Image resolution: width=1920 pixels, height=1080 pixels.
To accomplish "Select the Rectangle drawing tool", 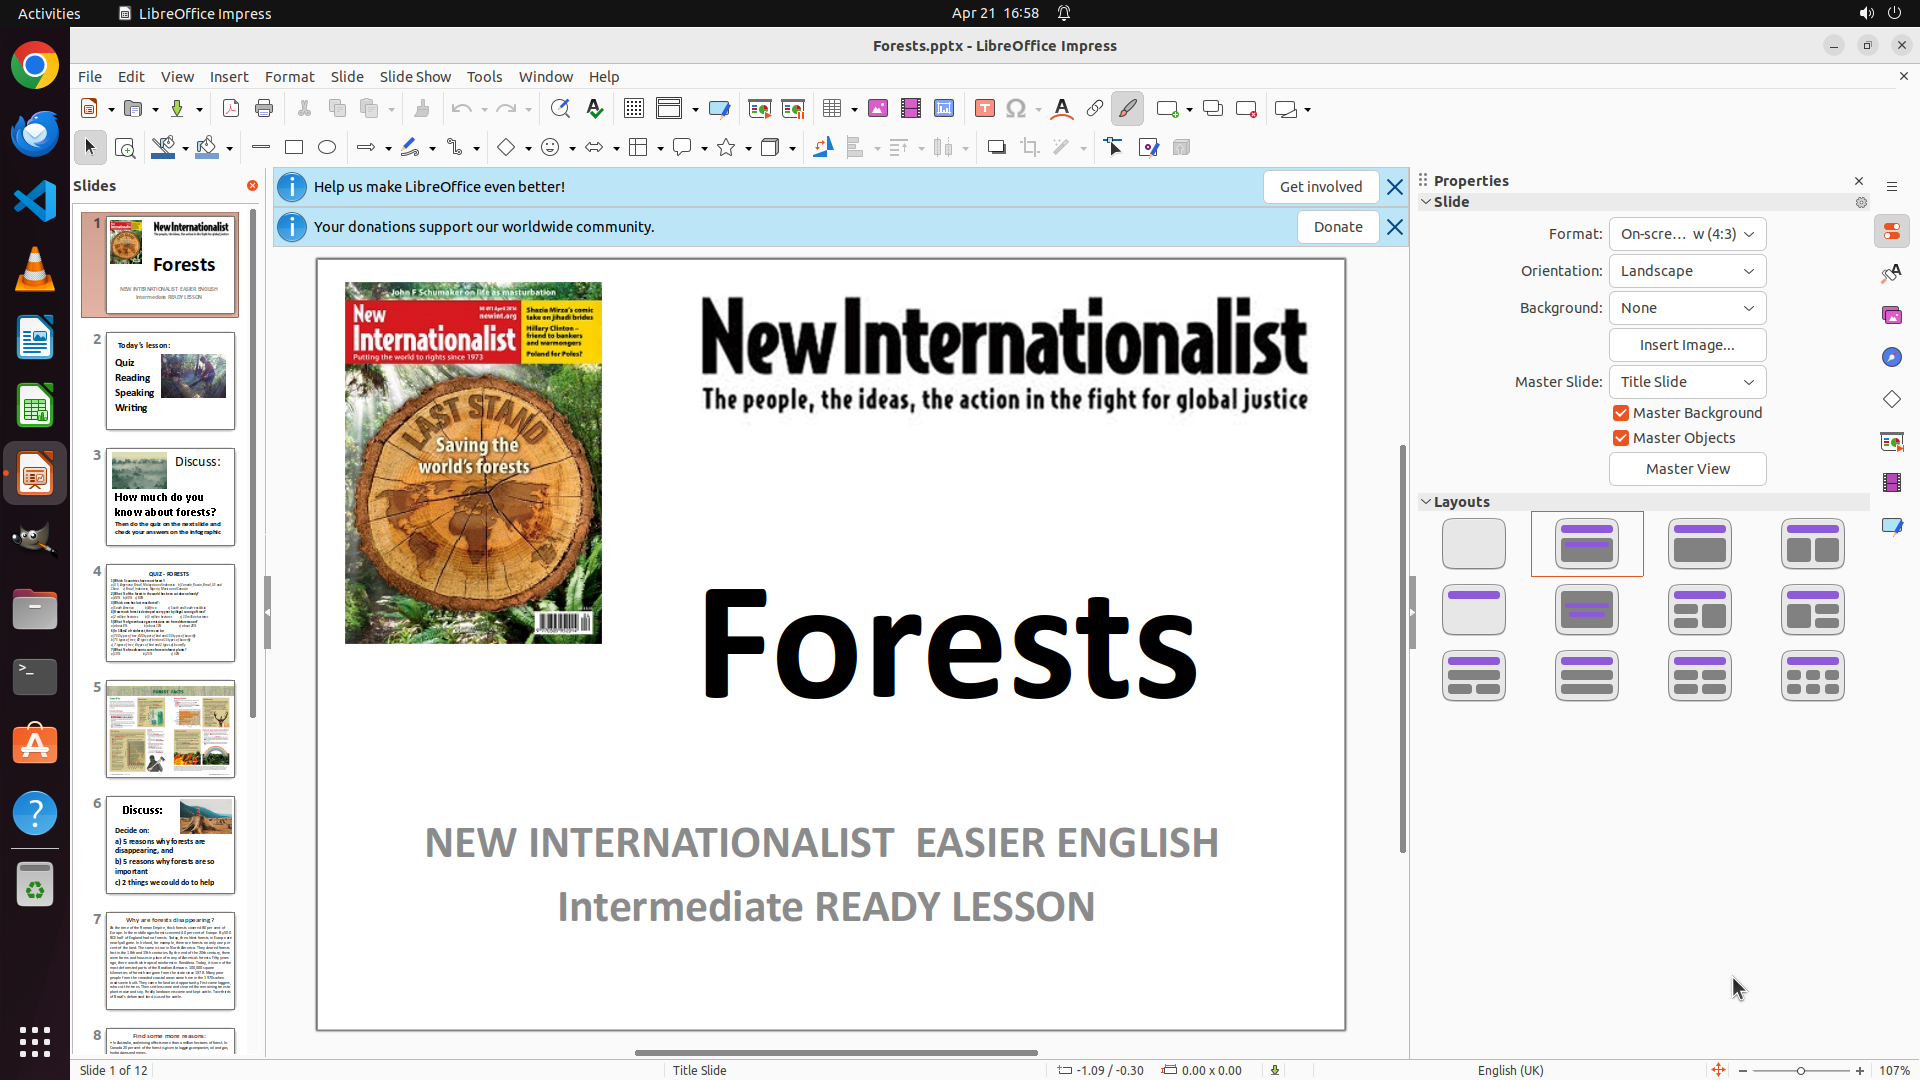I will 294,148.
